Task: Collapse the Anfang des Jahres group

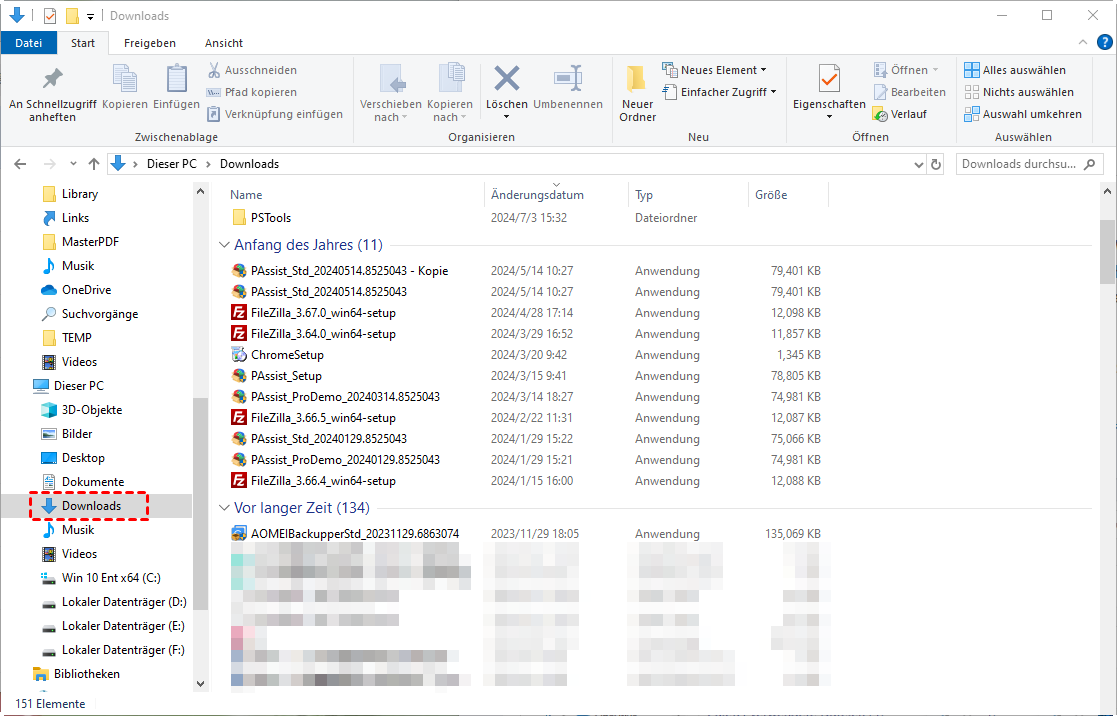Action: [x=224, y=245]
